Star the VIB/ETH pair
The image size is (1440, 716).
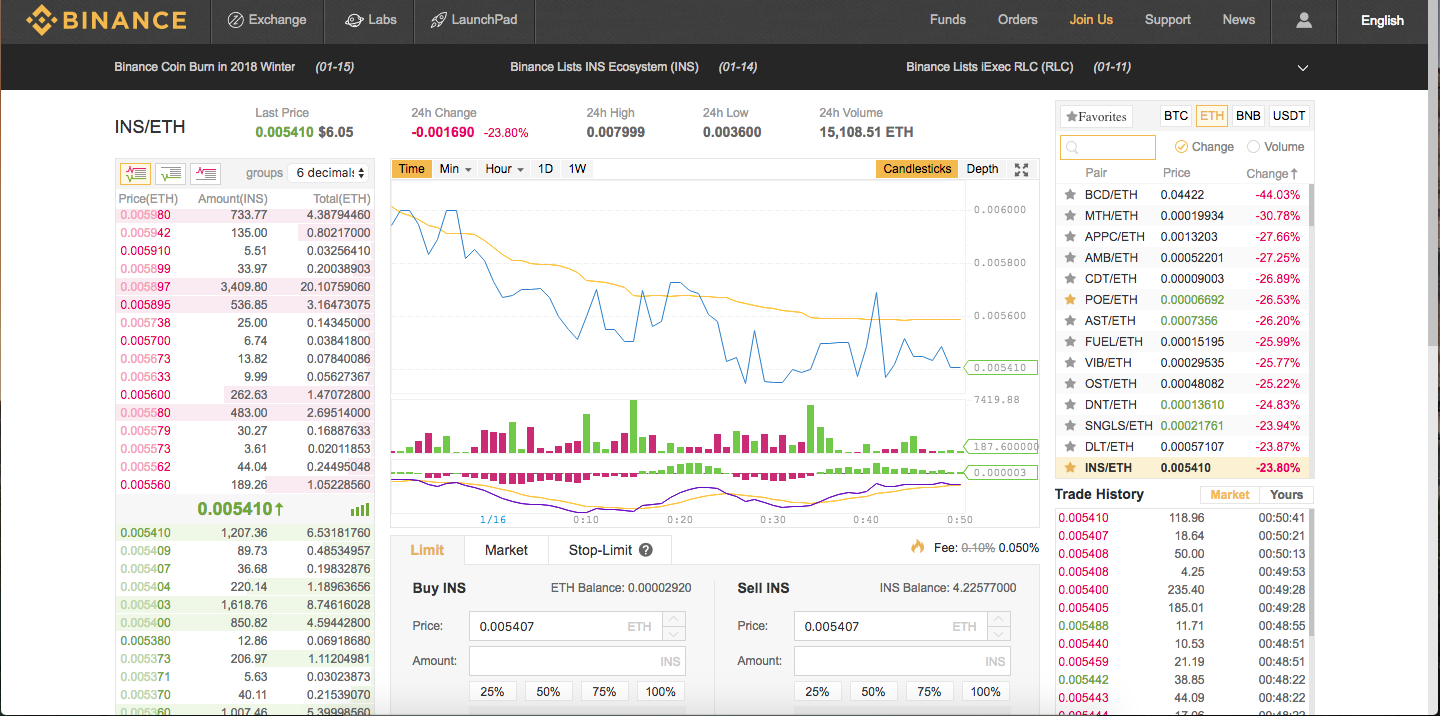[x=1070, y=363]
